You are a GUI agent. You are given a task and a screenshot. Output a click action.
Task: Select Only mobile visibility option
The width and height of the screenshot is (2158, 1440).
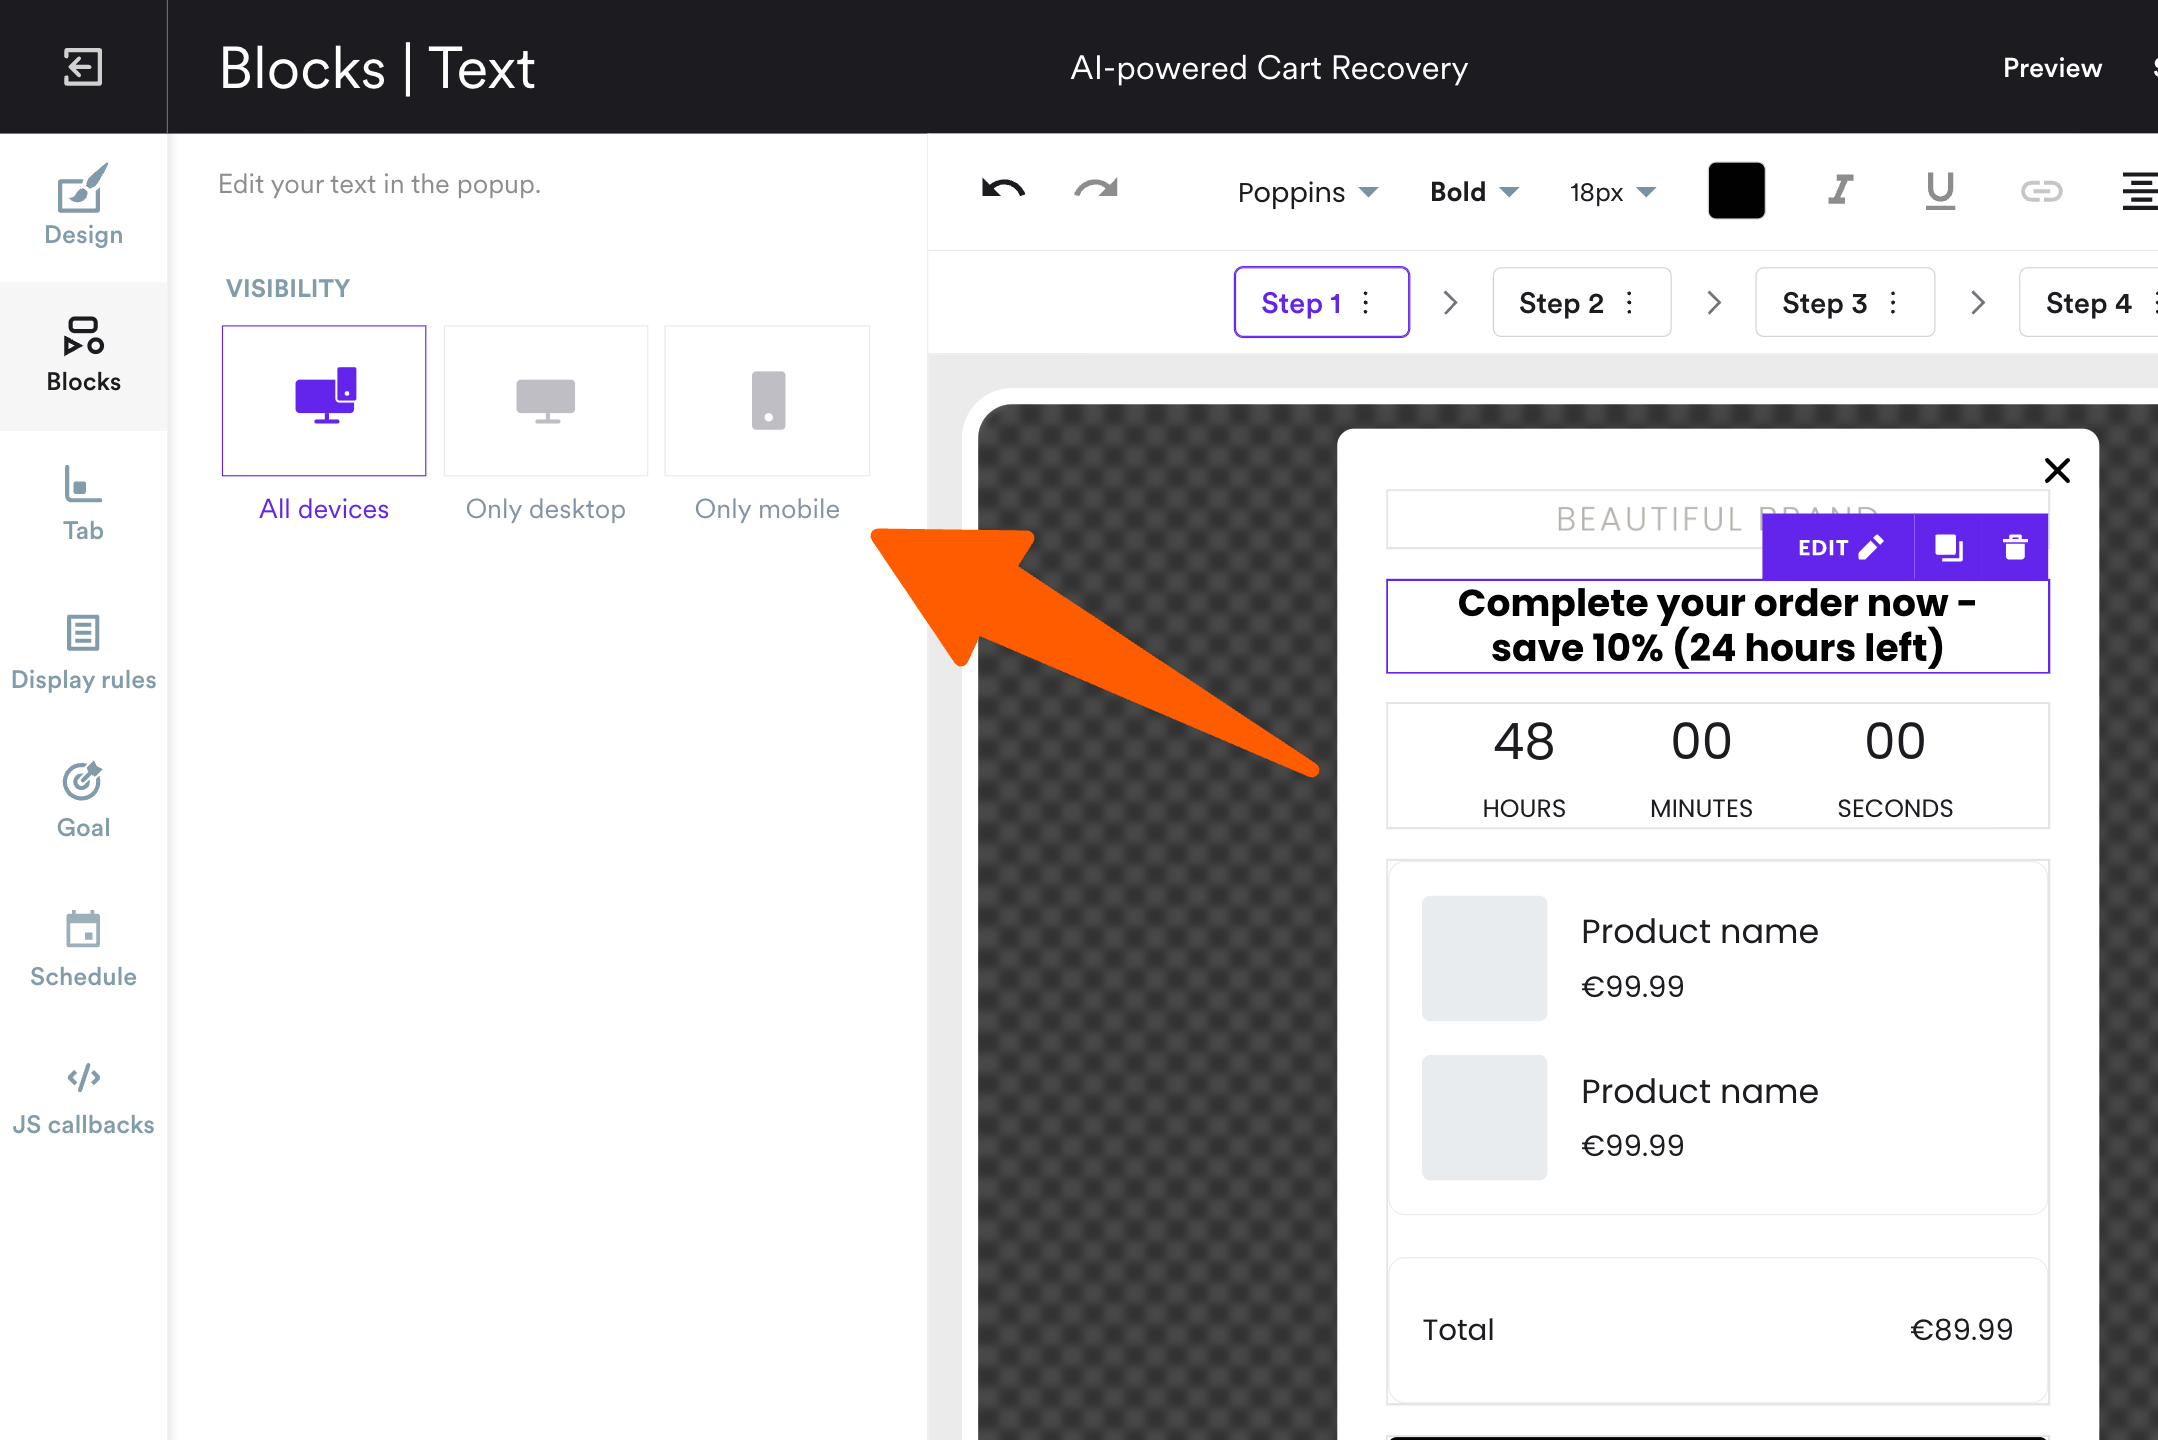(768, 401)
